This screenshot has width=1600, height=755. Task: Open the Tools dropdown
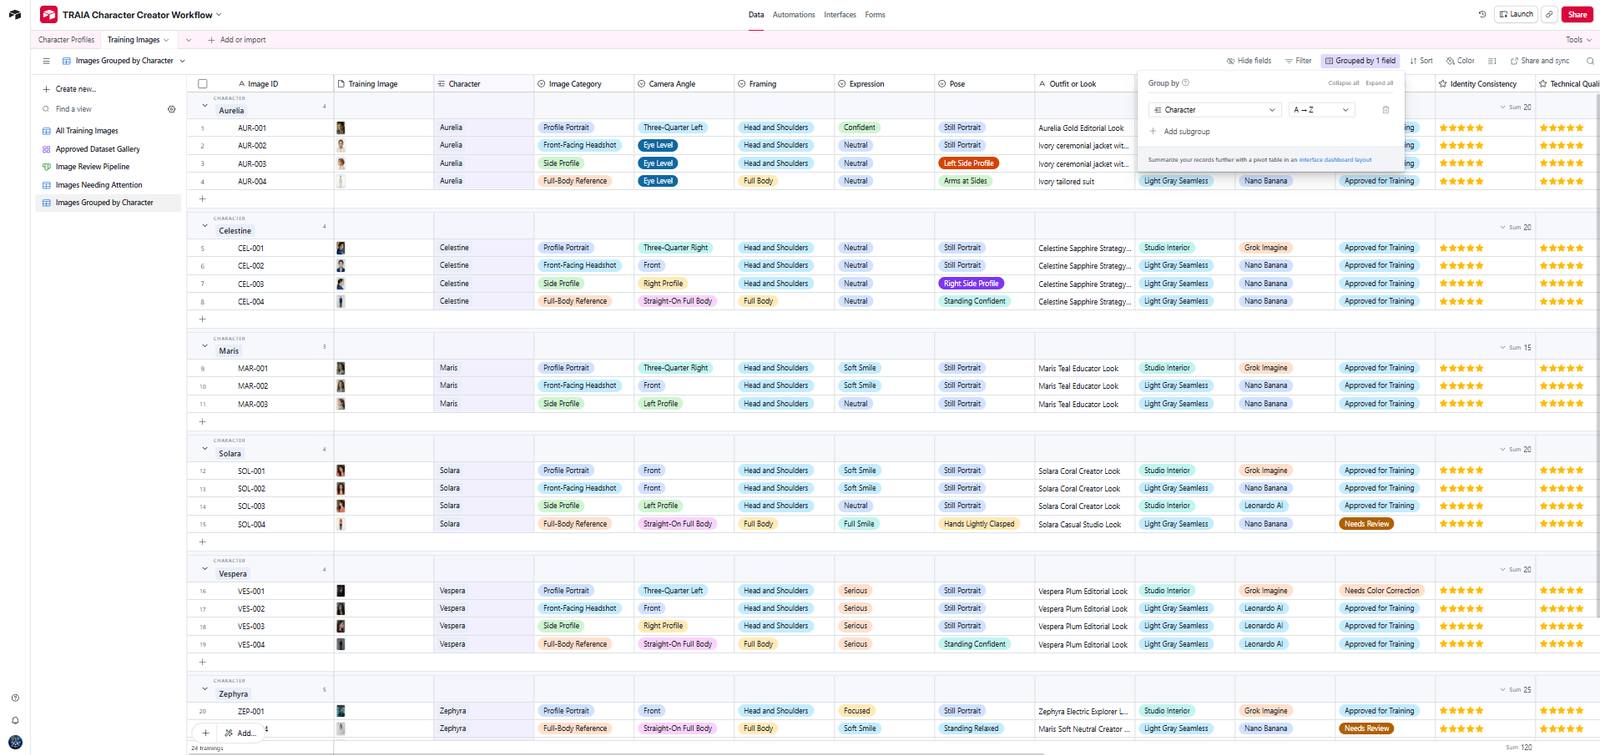(x=1579, y=40)
